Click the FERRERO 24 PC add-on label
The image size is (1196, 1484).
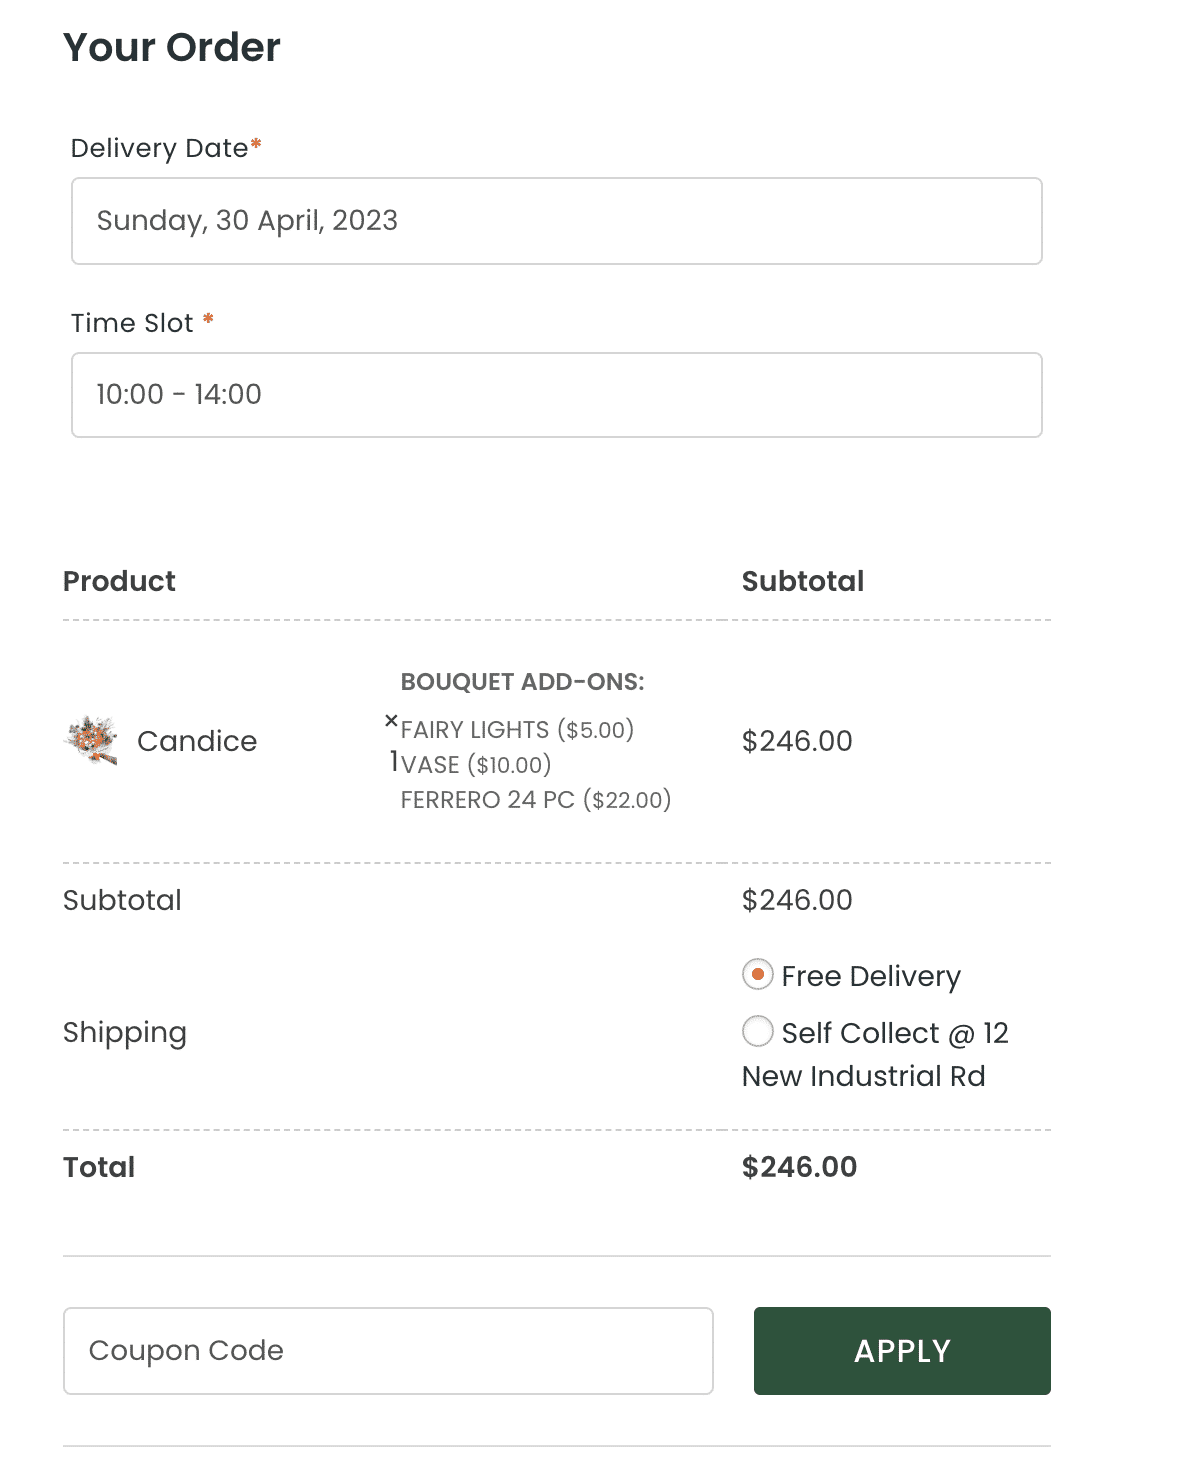pyautogui.click(x=535, y=799)
